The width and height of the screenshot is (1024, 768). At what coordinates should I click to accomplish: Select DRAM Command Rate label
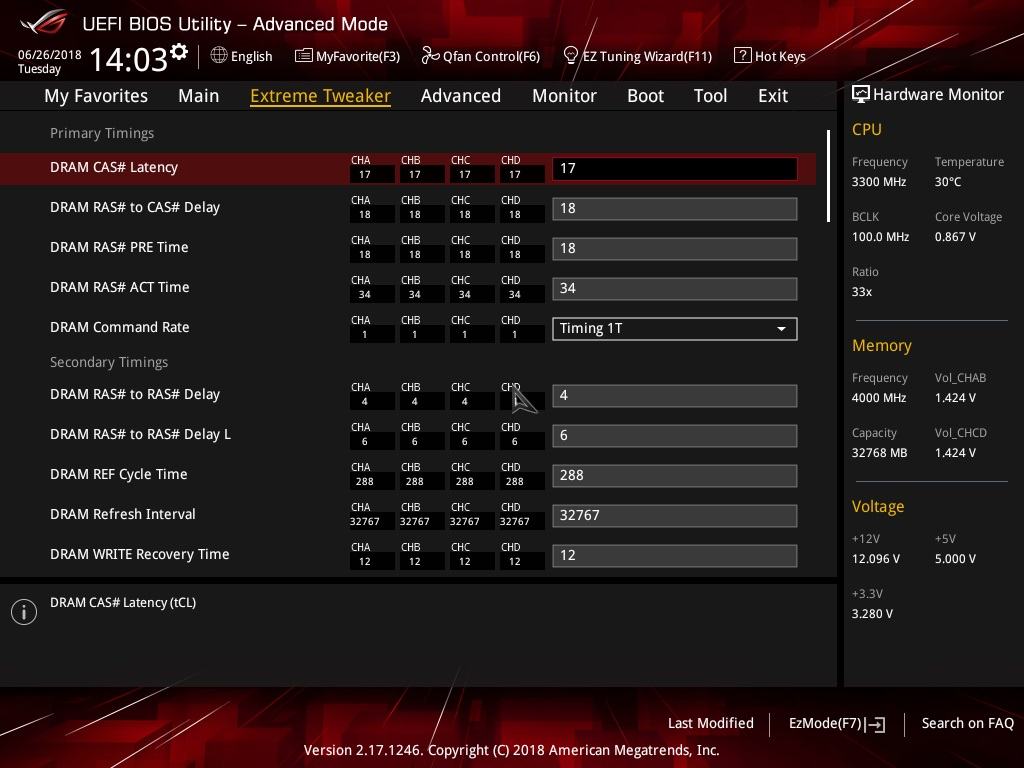(120, 327)
